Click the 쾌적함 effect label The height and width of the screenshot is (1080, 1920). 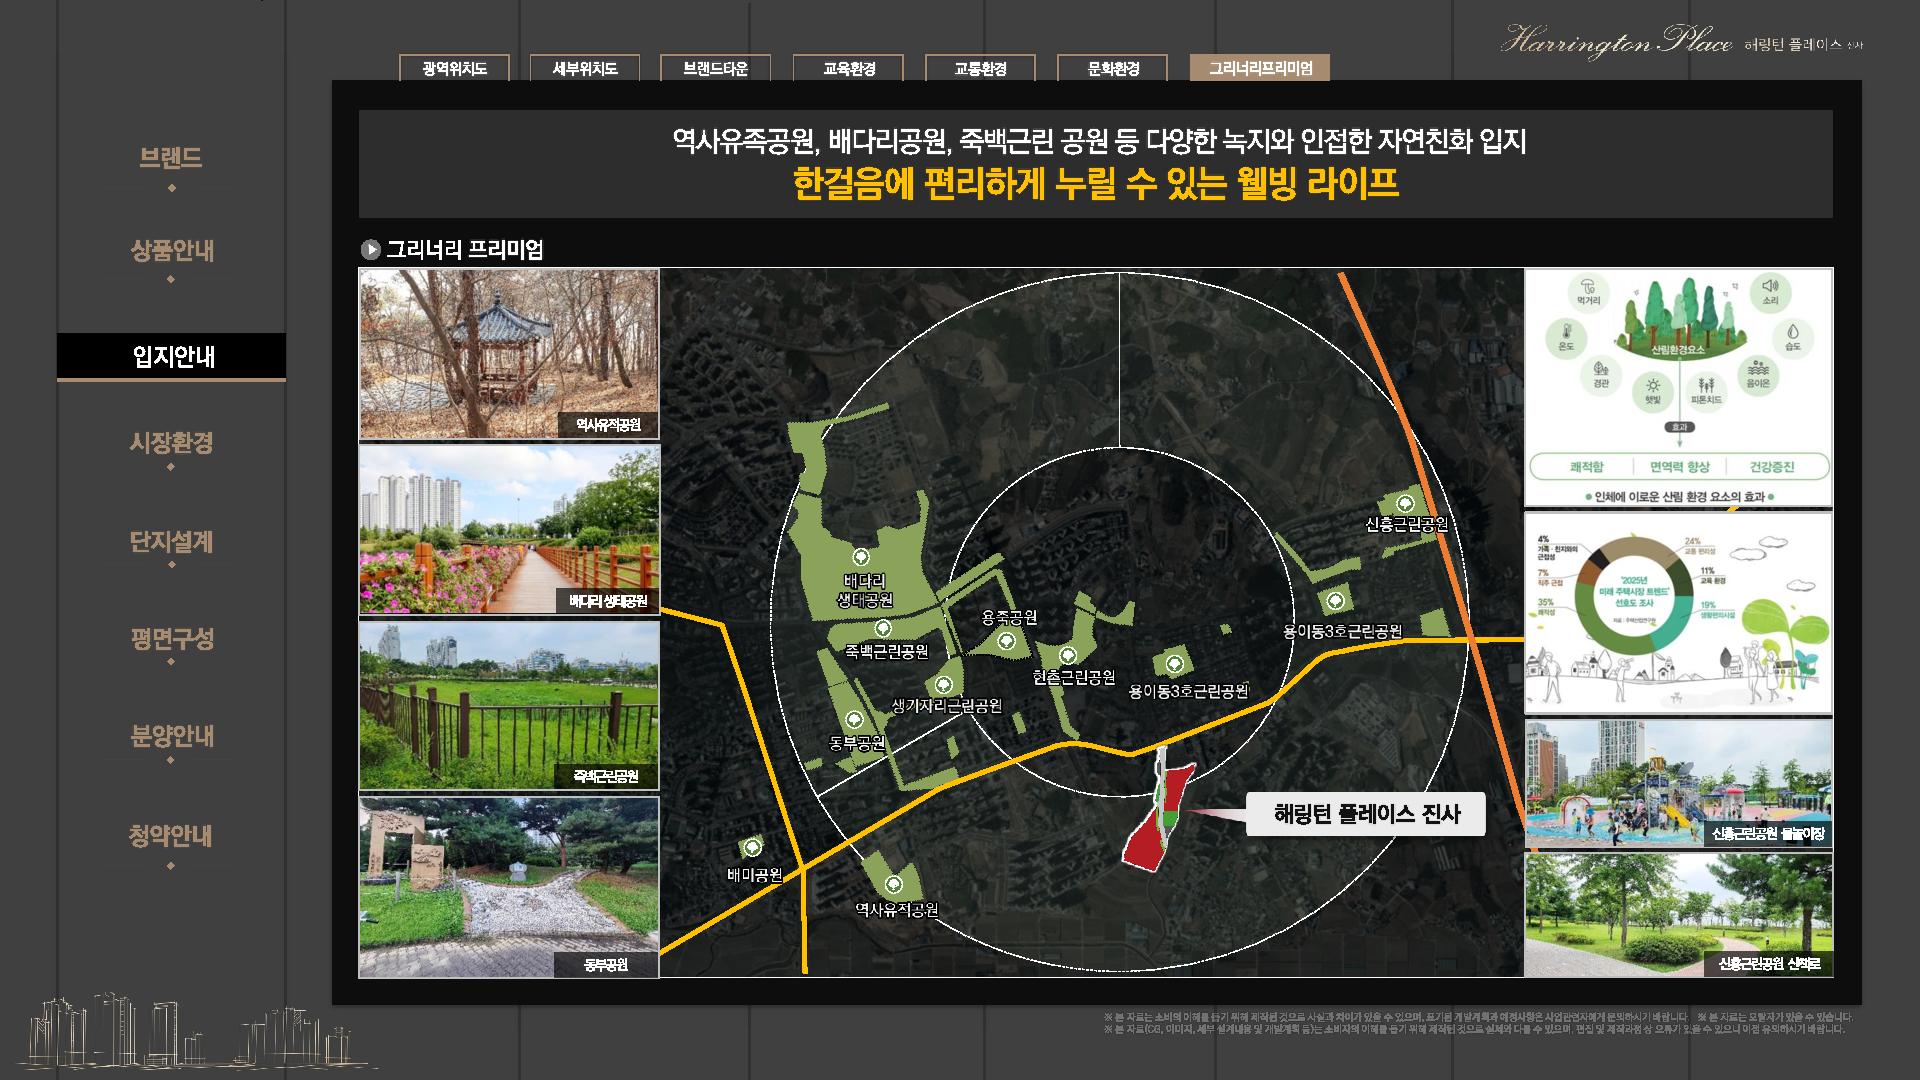point(1586,467)
